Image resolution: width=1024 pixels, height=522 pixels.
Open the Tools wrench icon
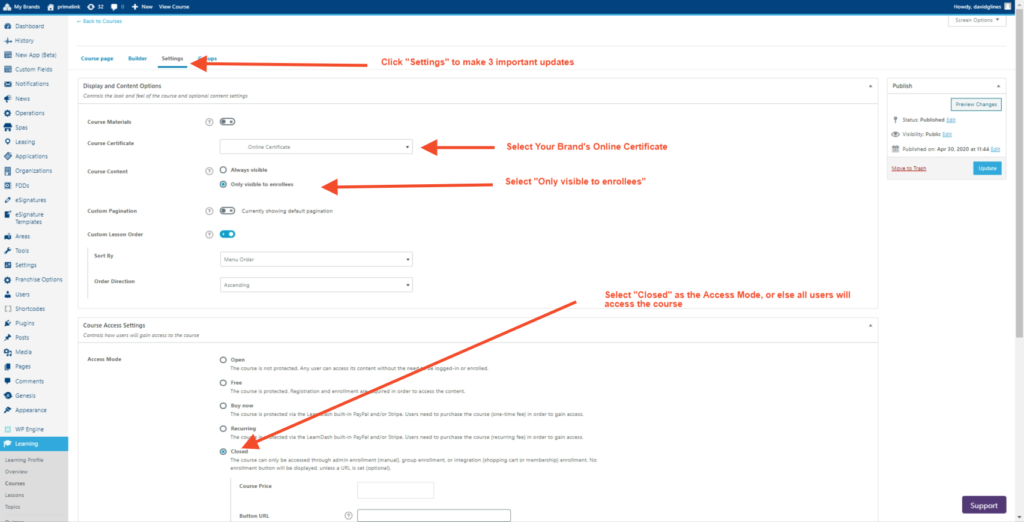pyautogui.click(x=8, y=251)
